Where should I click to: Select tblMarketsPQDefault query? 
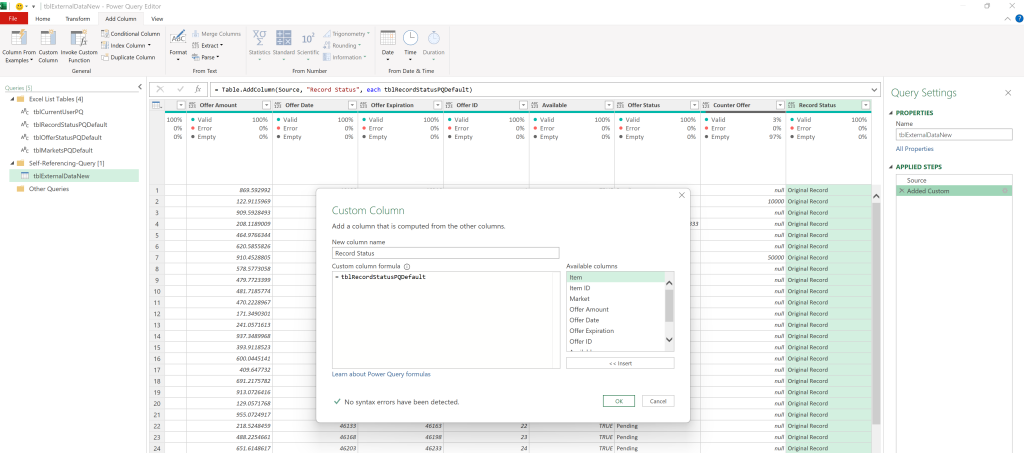pos(62,150)
